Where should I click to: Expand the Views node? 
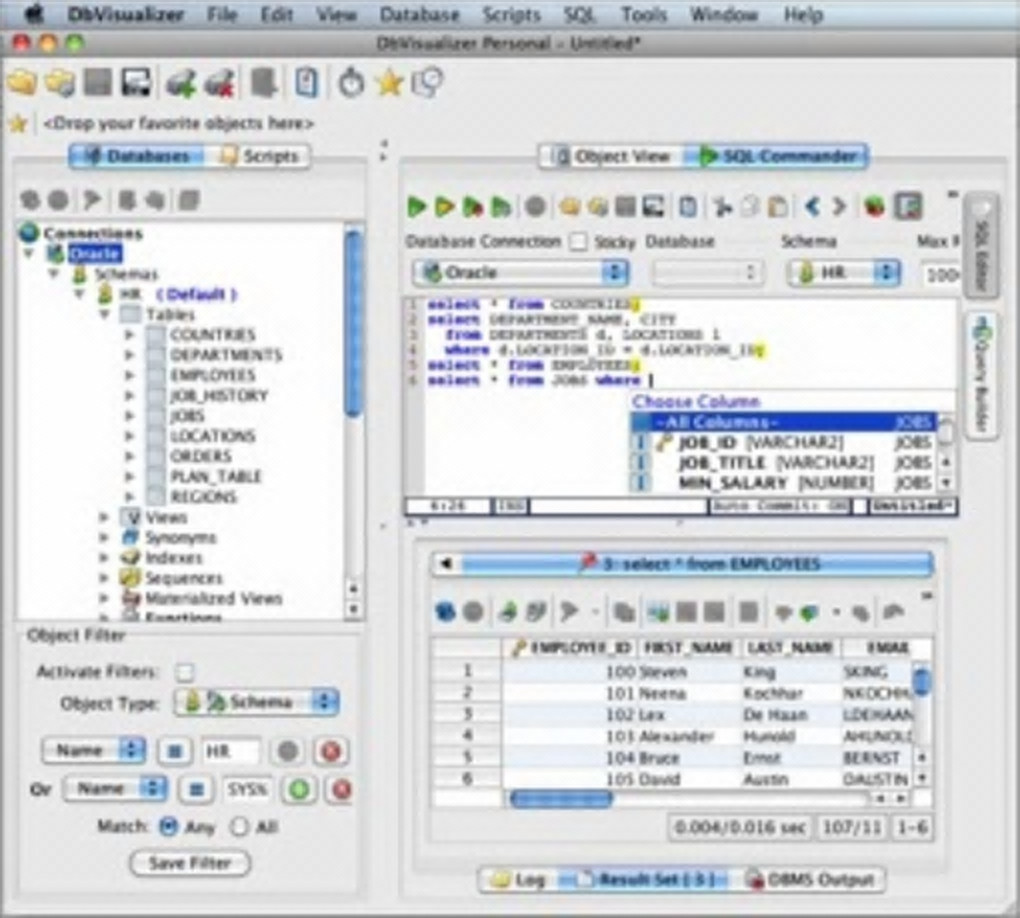(104, 517)
